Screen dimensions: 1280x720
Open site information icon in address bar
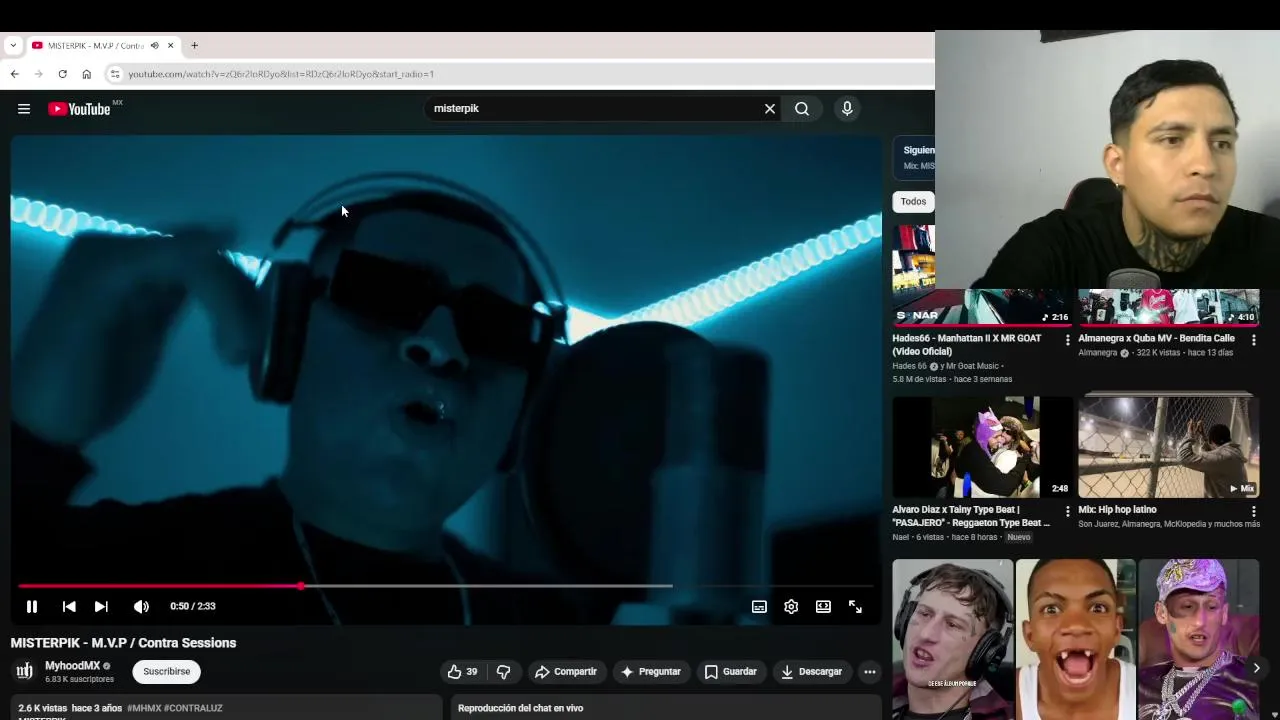[x=115, y=74]
